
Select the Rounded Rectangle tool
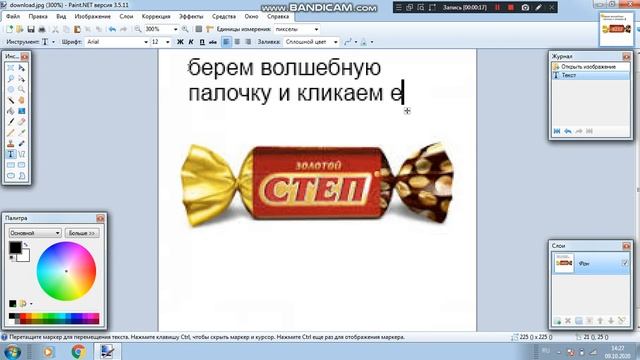pos(21,165)
